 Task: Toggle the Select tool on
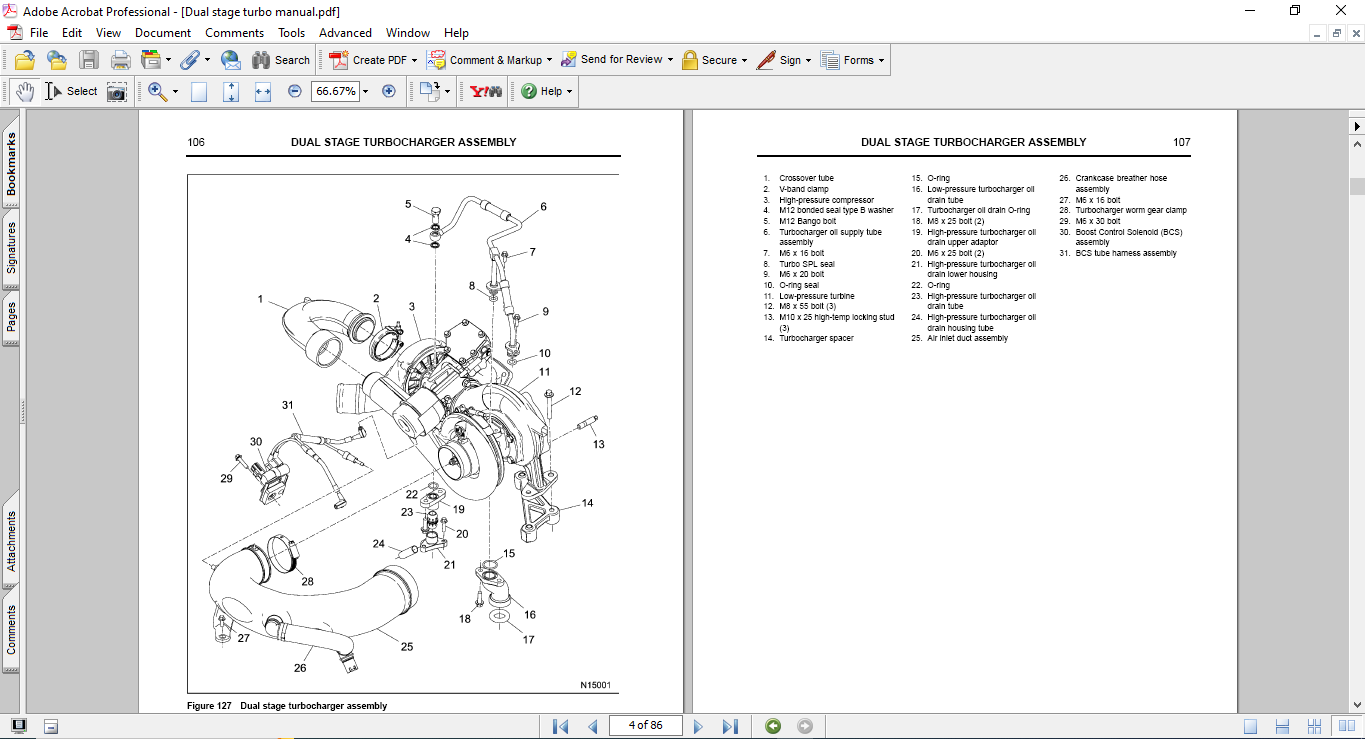click(x=73, y=91)
